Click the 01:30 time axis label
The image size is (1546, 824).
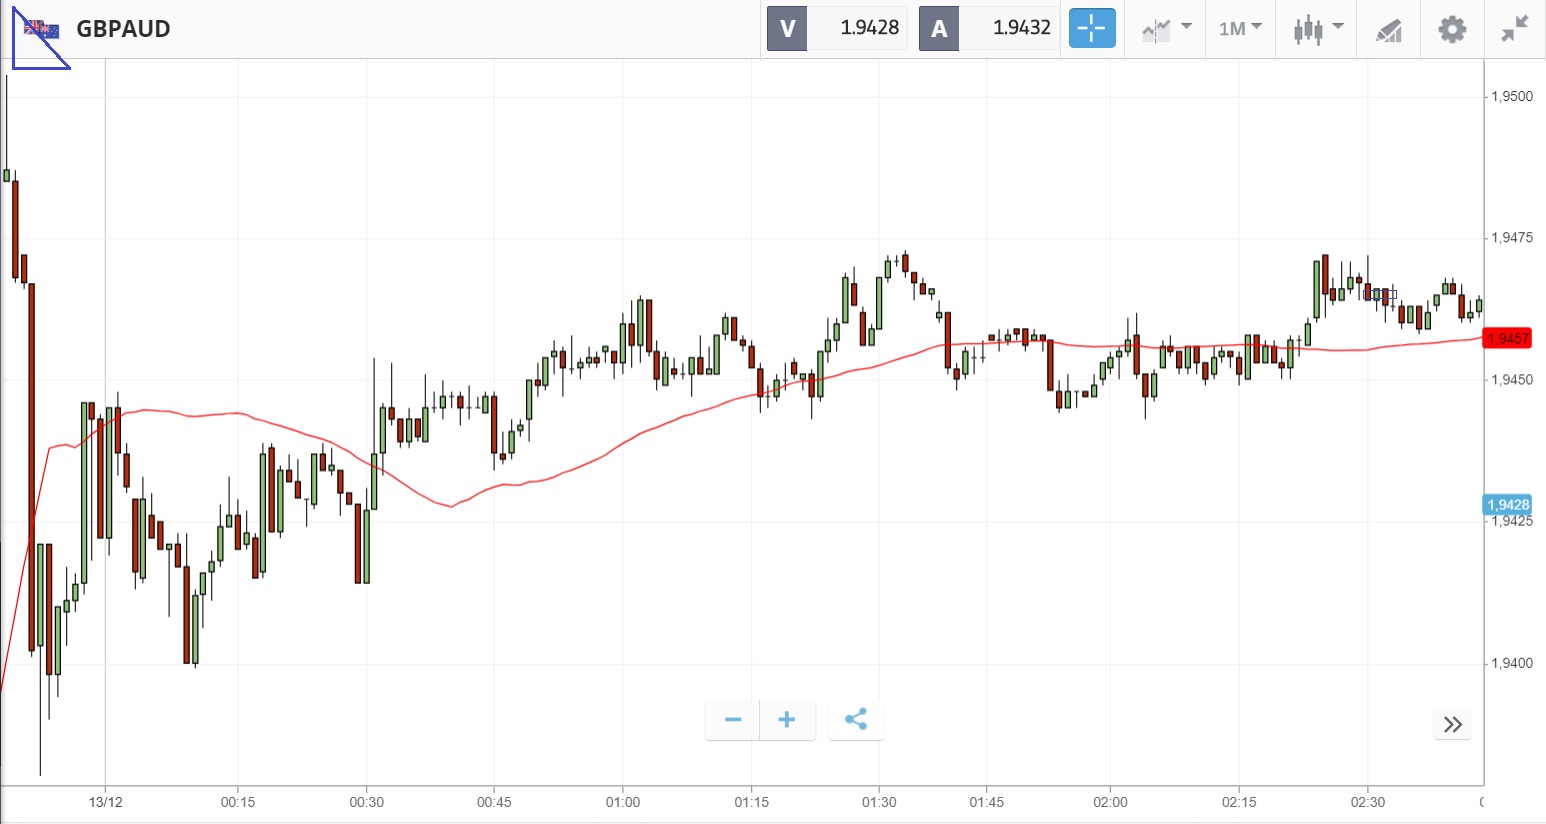[x=879, y=802]
